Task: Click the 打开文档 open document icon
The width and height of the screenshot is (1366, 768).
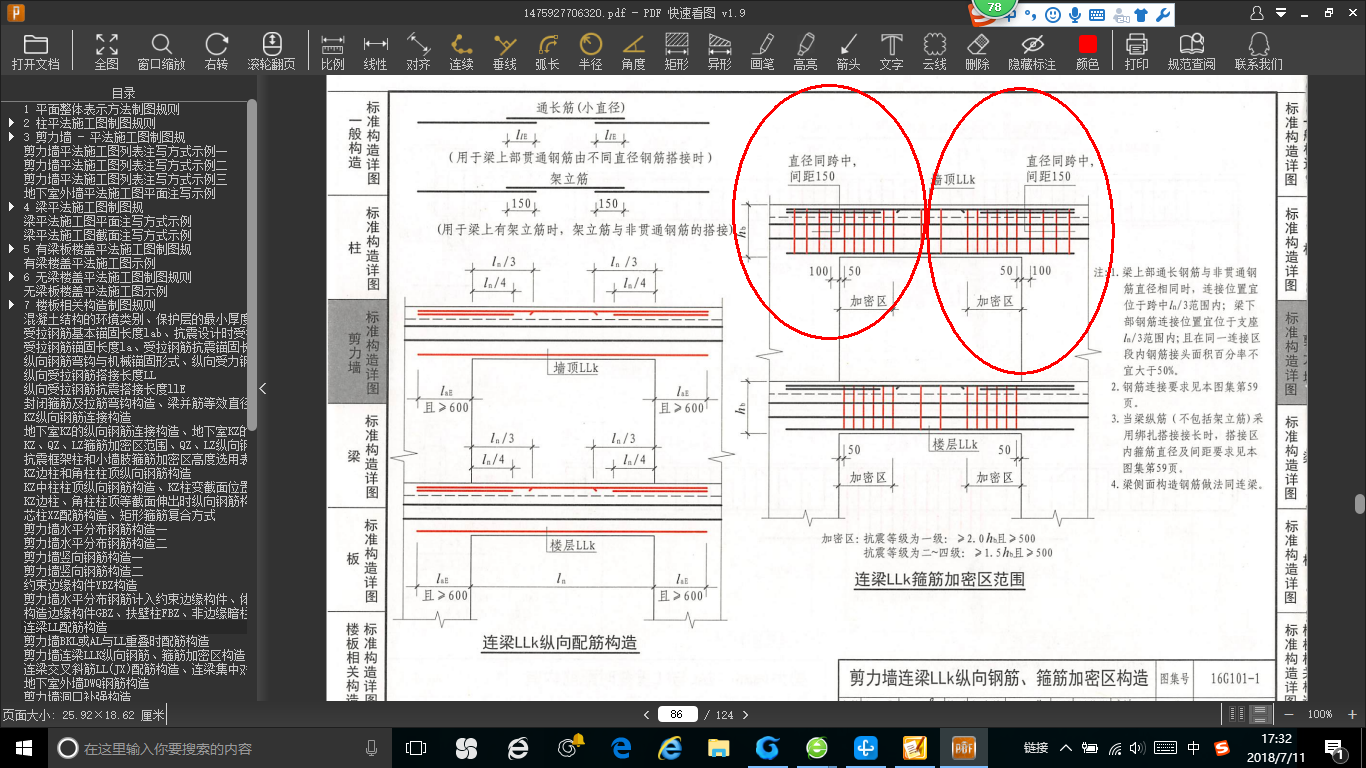Action: click(36, 51)
